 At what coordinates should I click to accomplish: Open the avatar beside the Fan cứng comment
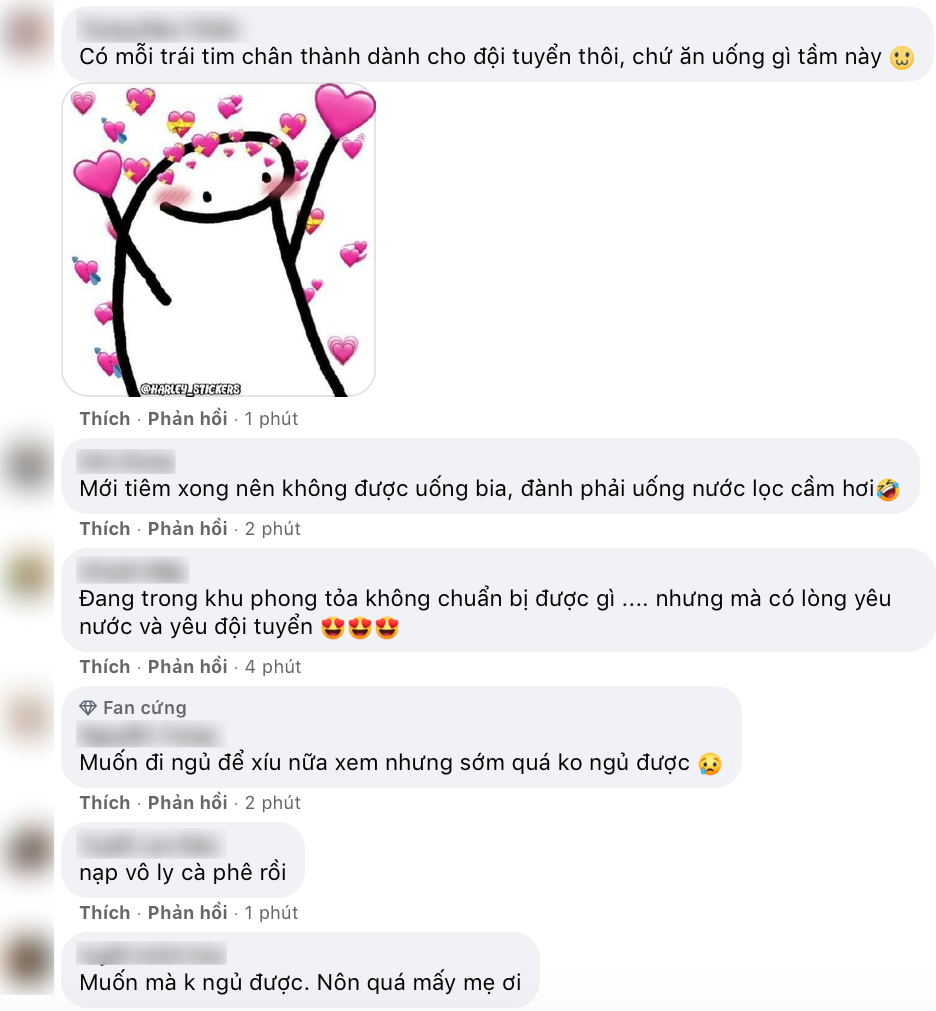tap(27, 714)
